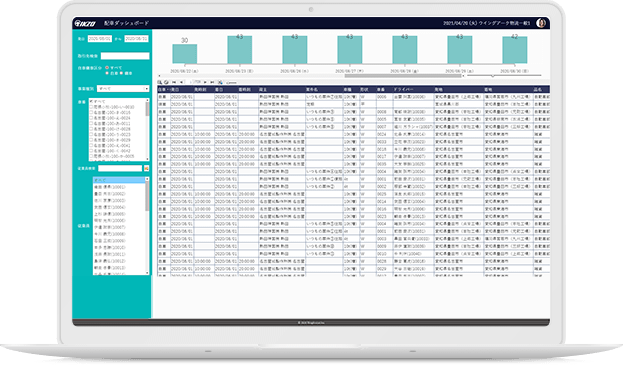Open the user avatar in header

pos(541,23)
